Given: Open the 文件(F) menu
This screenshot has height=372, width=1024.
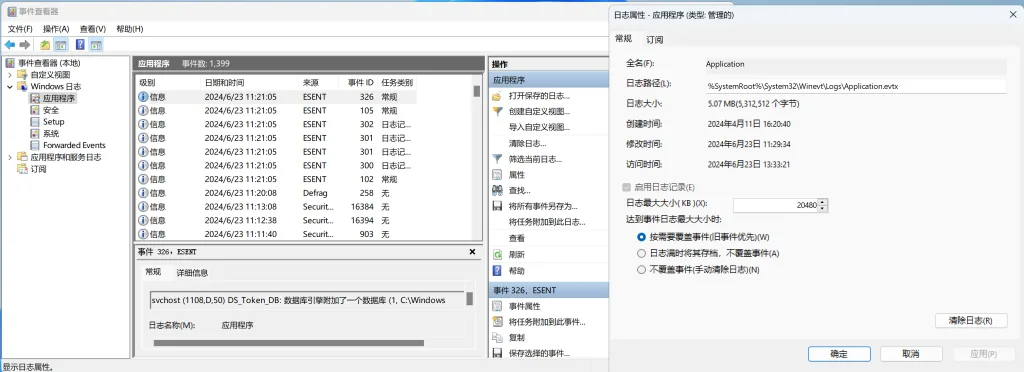Looking at the screenshot, I should pos(20,29).
